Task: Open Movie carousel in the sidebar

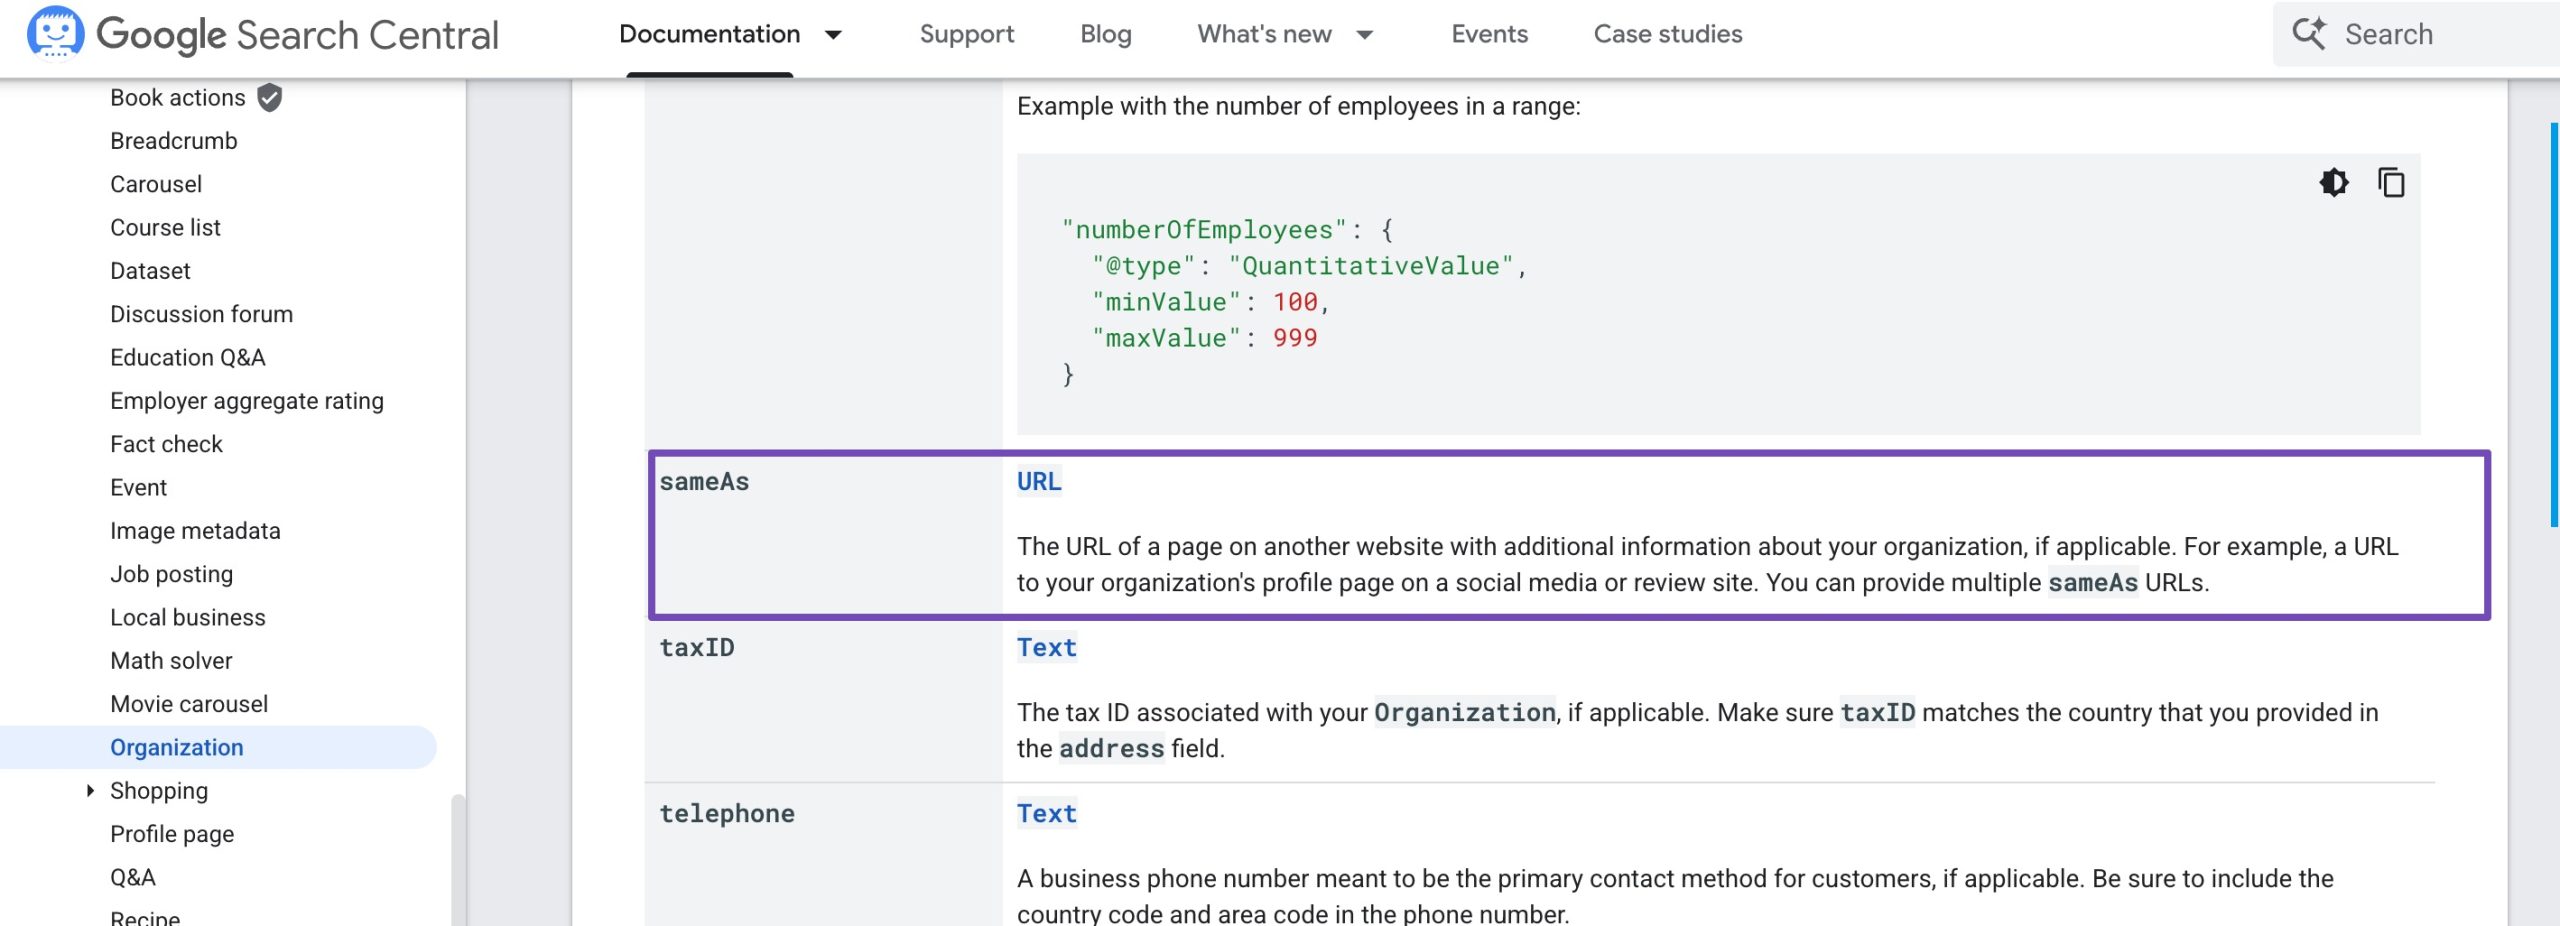Action: coord(189,704)
